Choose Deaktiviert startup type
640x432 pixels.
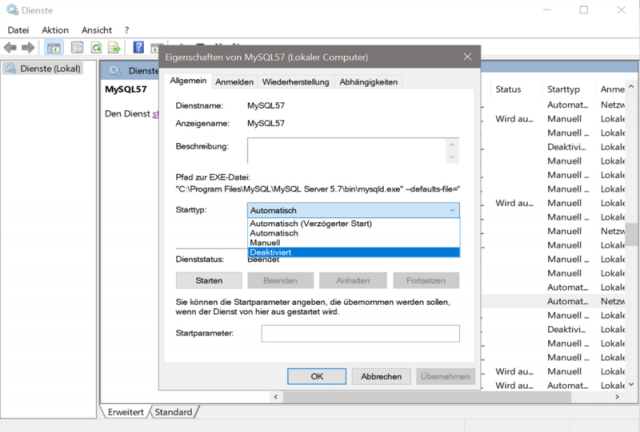[353, 252]
